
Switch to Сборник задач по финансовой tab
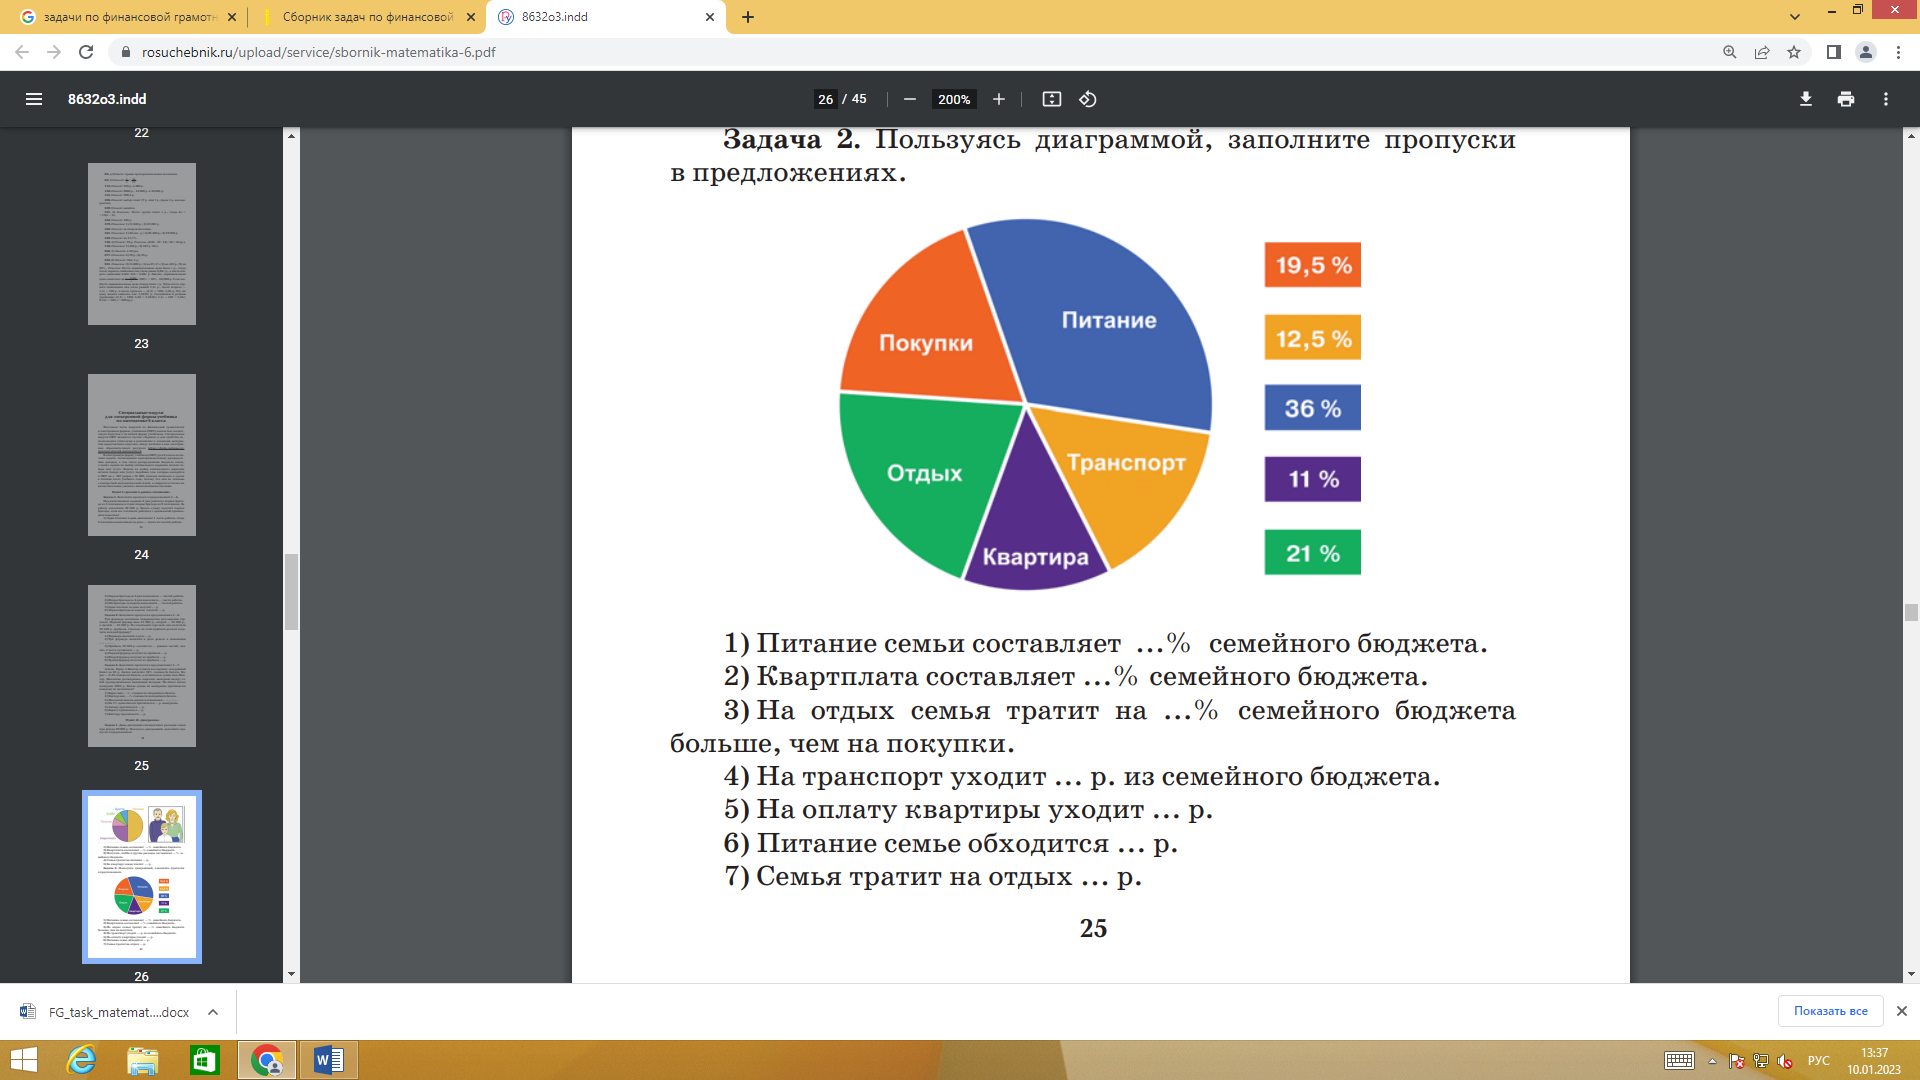click(x=366, y=17)
